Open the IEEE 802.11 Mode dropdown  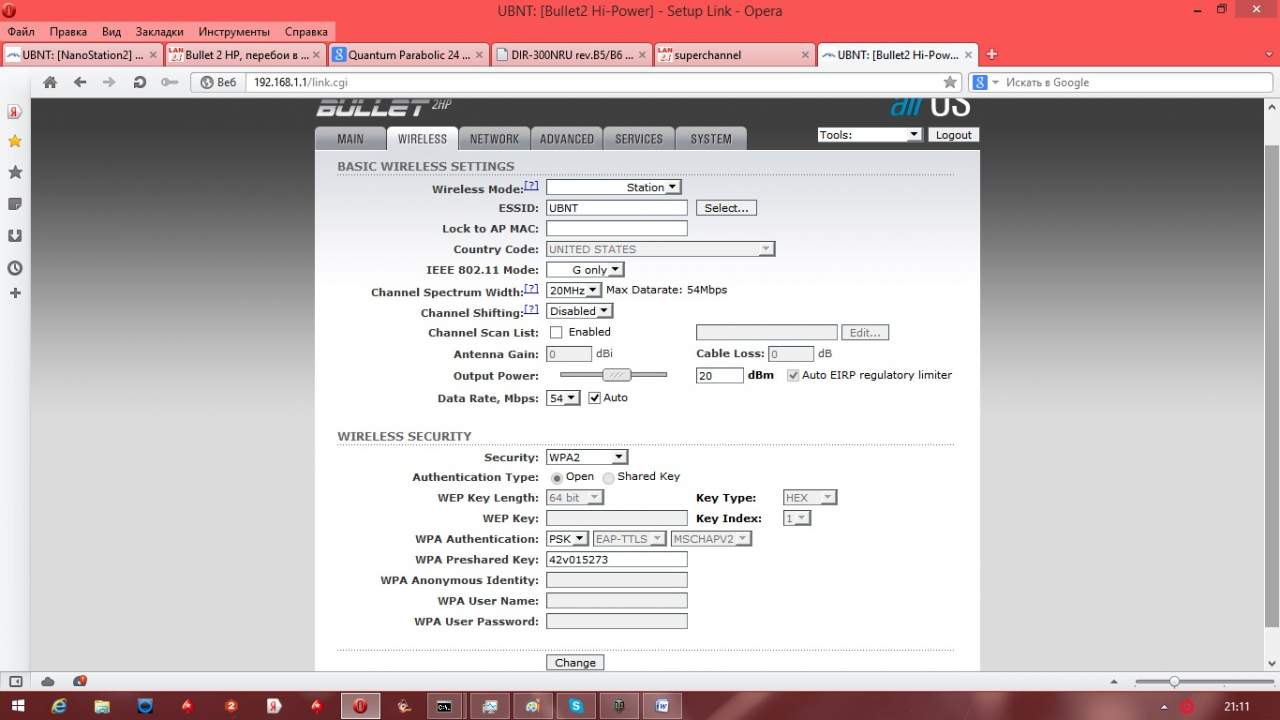585,270
